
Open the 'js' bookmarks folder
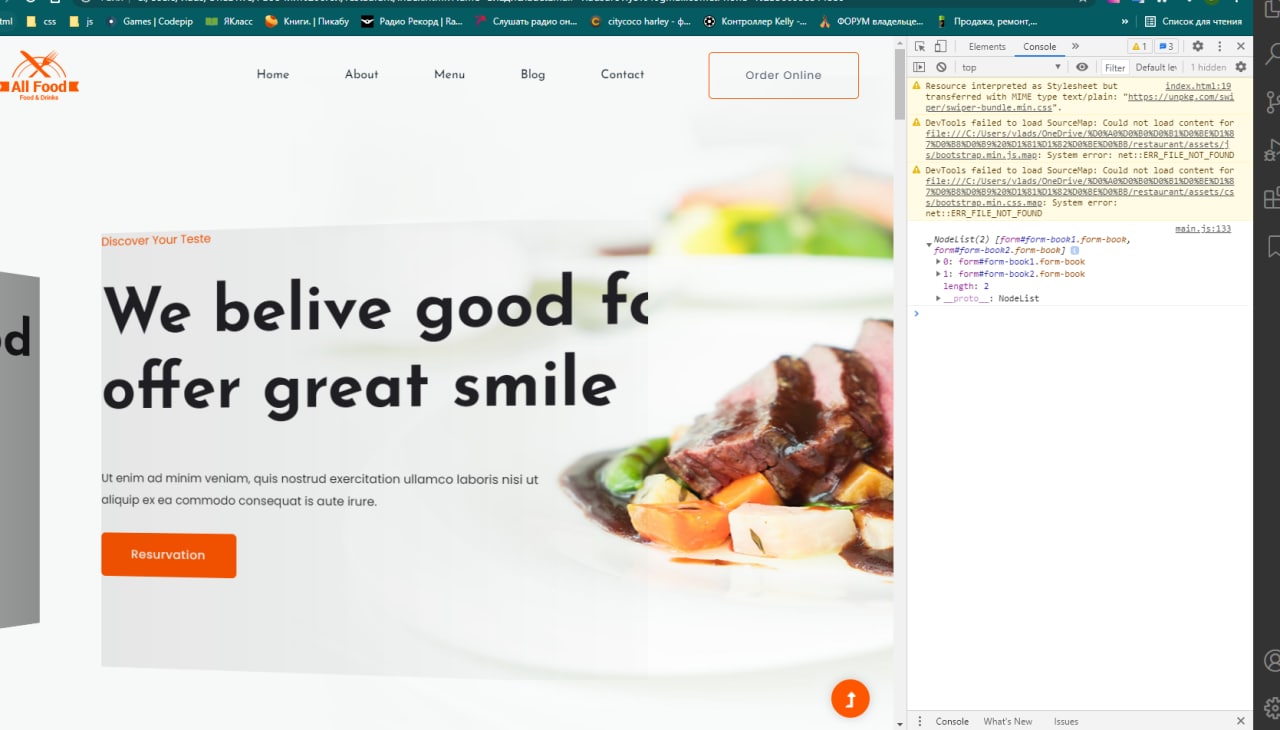click(81, 21)
